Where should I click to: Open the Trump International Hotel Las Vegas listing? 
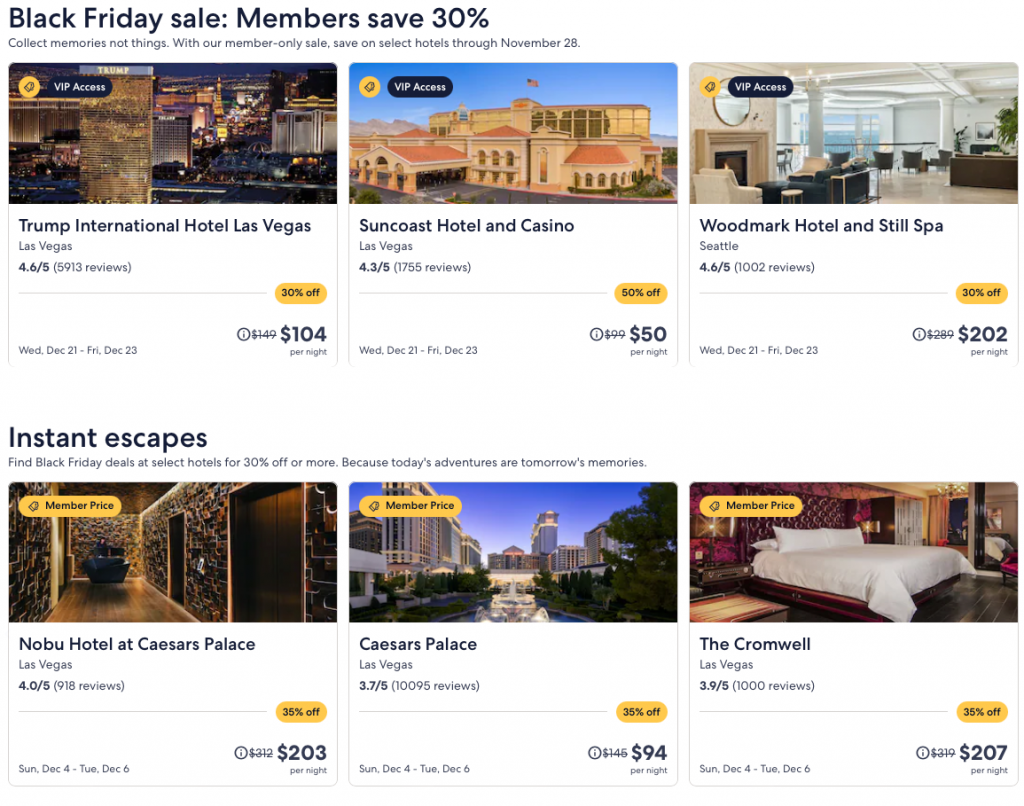tap(165, 226)
